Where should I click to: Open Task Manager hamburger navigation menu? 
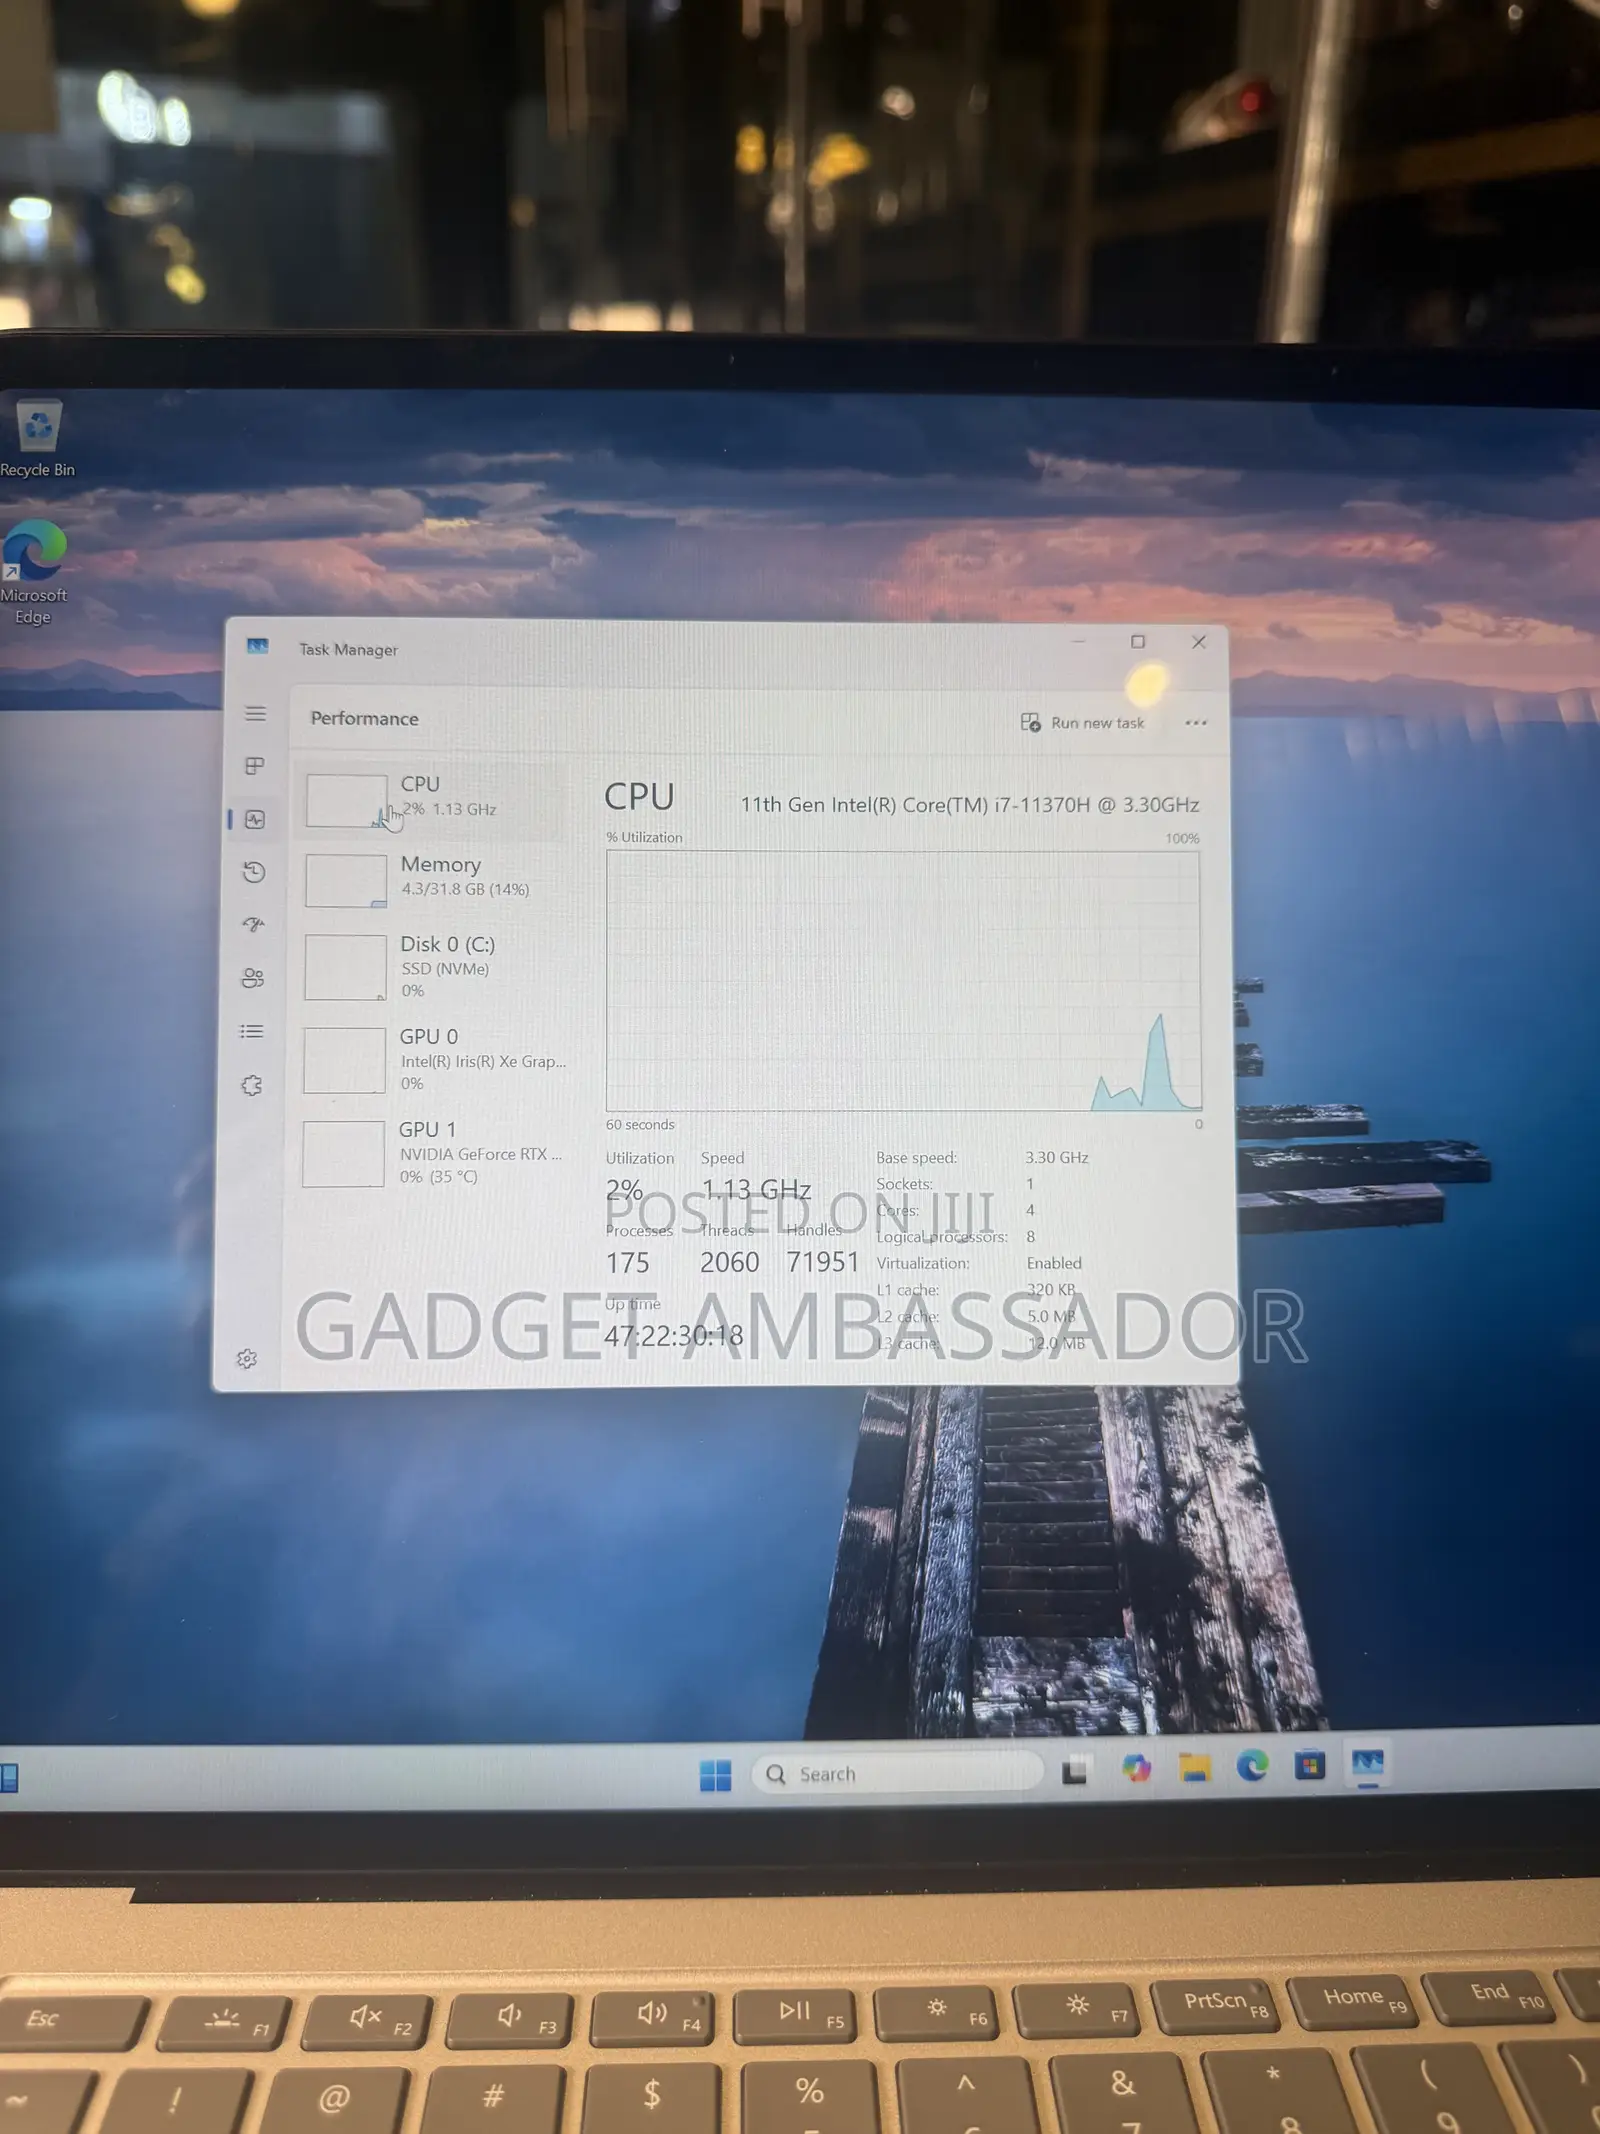(255, 713)
